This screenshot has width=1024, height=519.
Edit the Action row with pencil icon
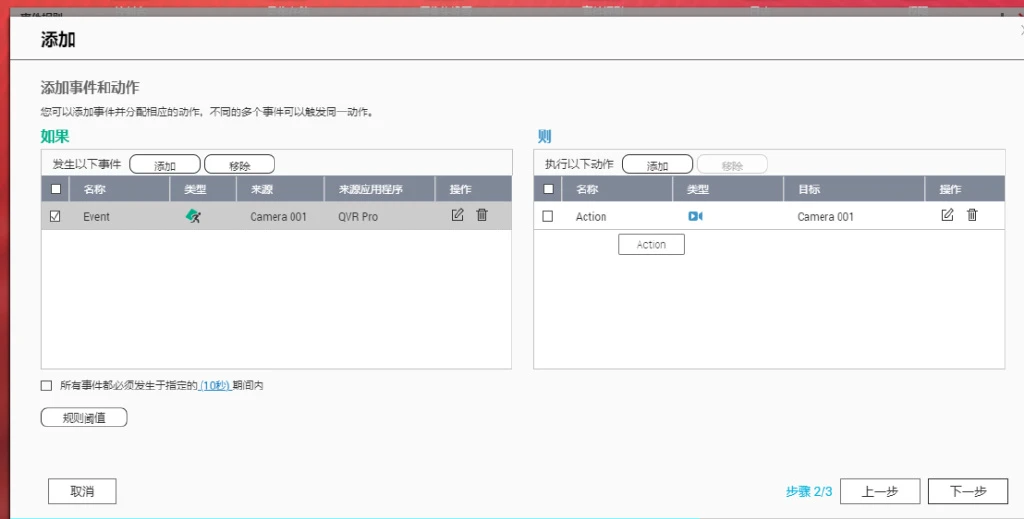coord(947,215)
